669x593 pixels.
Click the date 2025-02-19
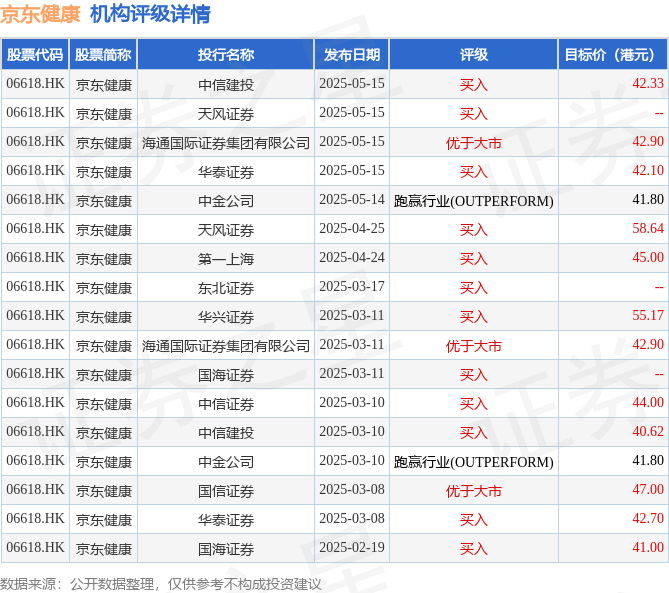352,547
